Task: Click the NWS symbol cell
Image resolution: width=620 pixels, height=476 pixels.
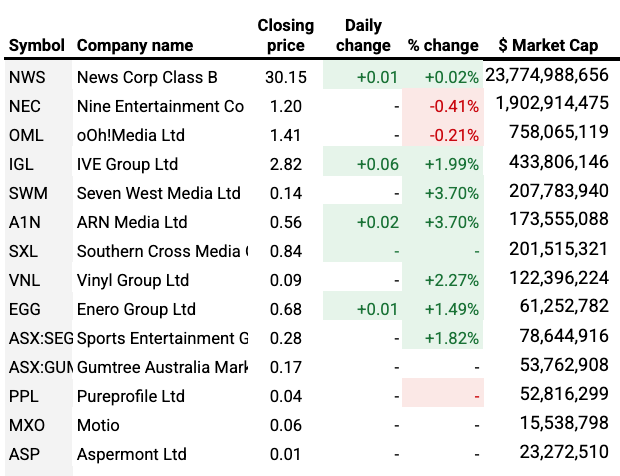Action: click(26, 77)
